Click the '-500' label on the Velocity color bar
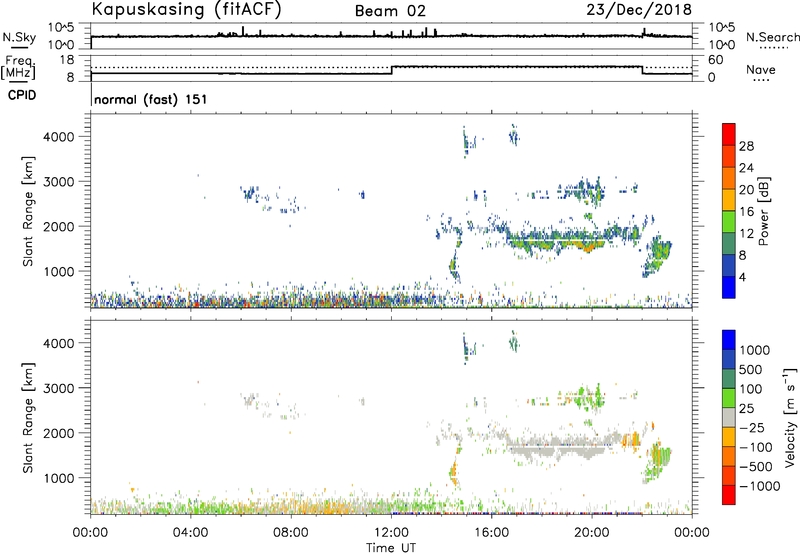800x554 pixels. click(x=755, y=466)
